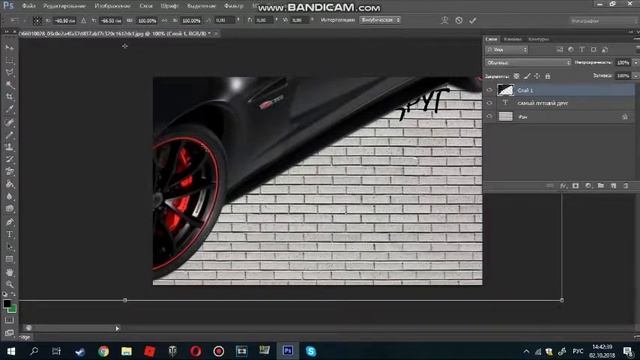Open Выделение menu
This screenshot has width=640, height=360.
click(x=201, y=6)
